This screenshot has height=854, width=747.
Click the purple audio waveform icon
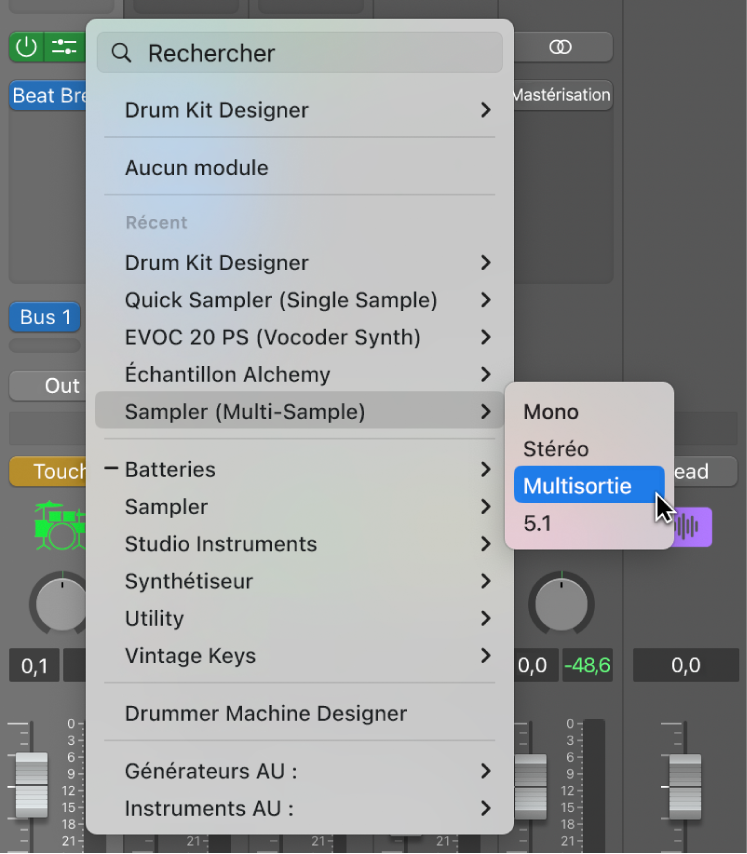(x=692, y=527)
